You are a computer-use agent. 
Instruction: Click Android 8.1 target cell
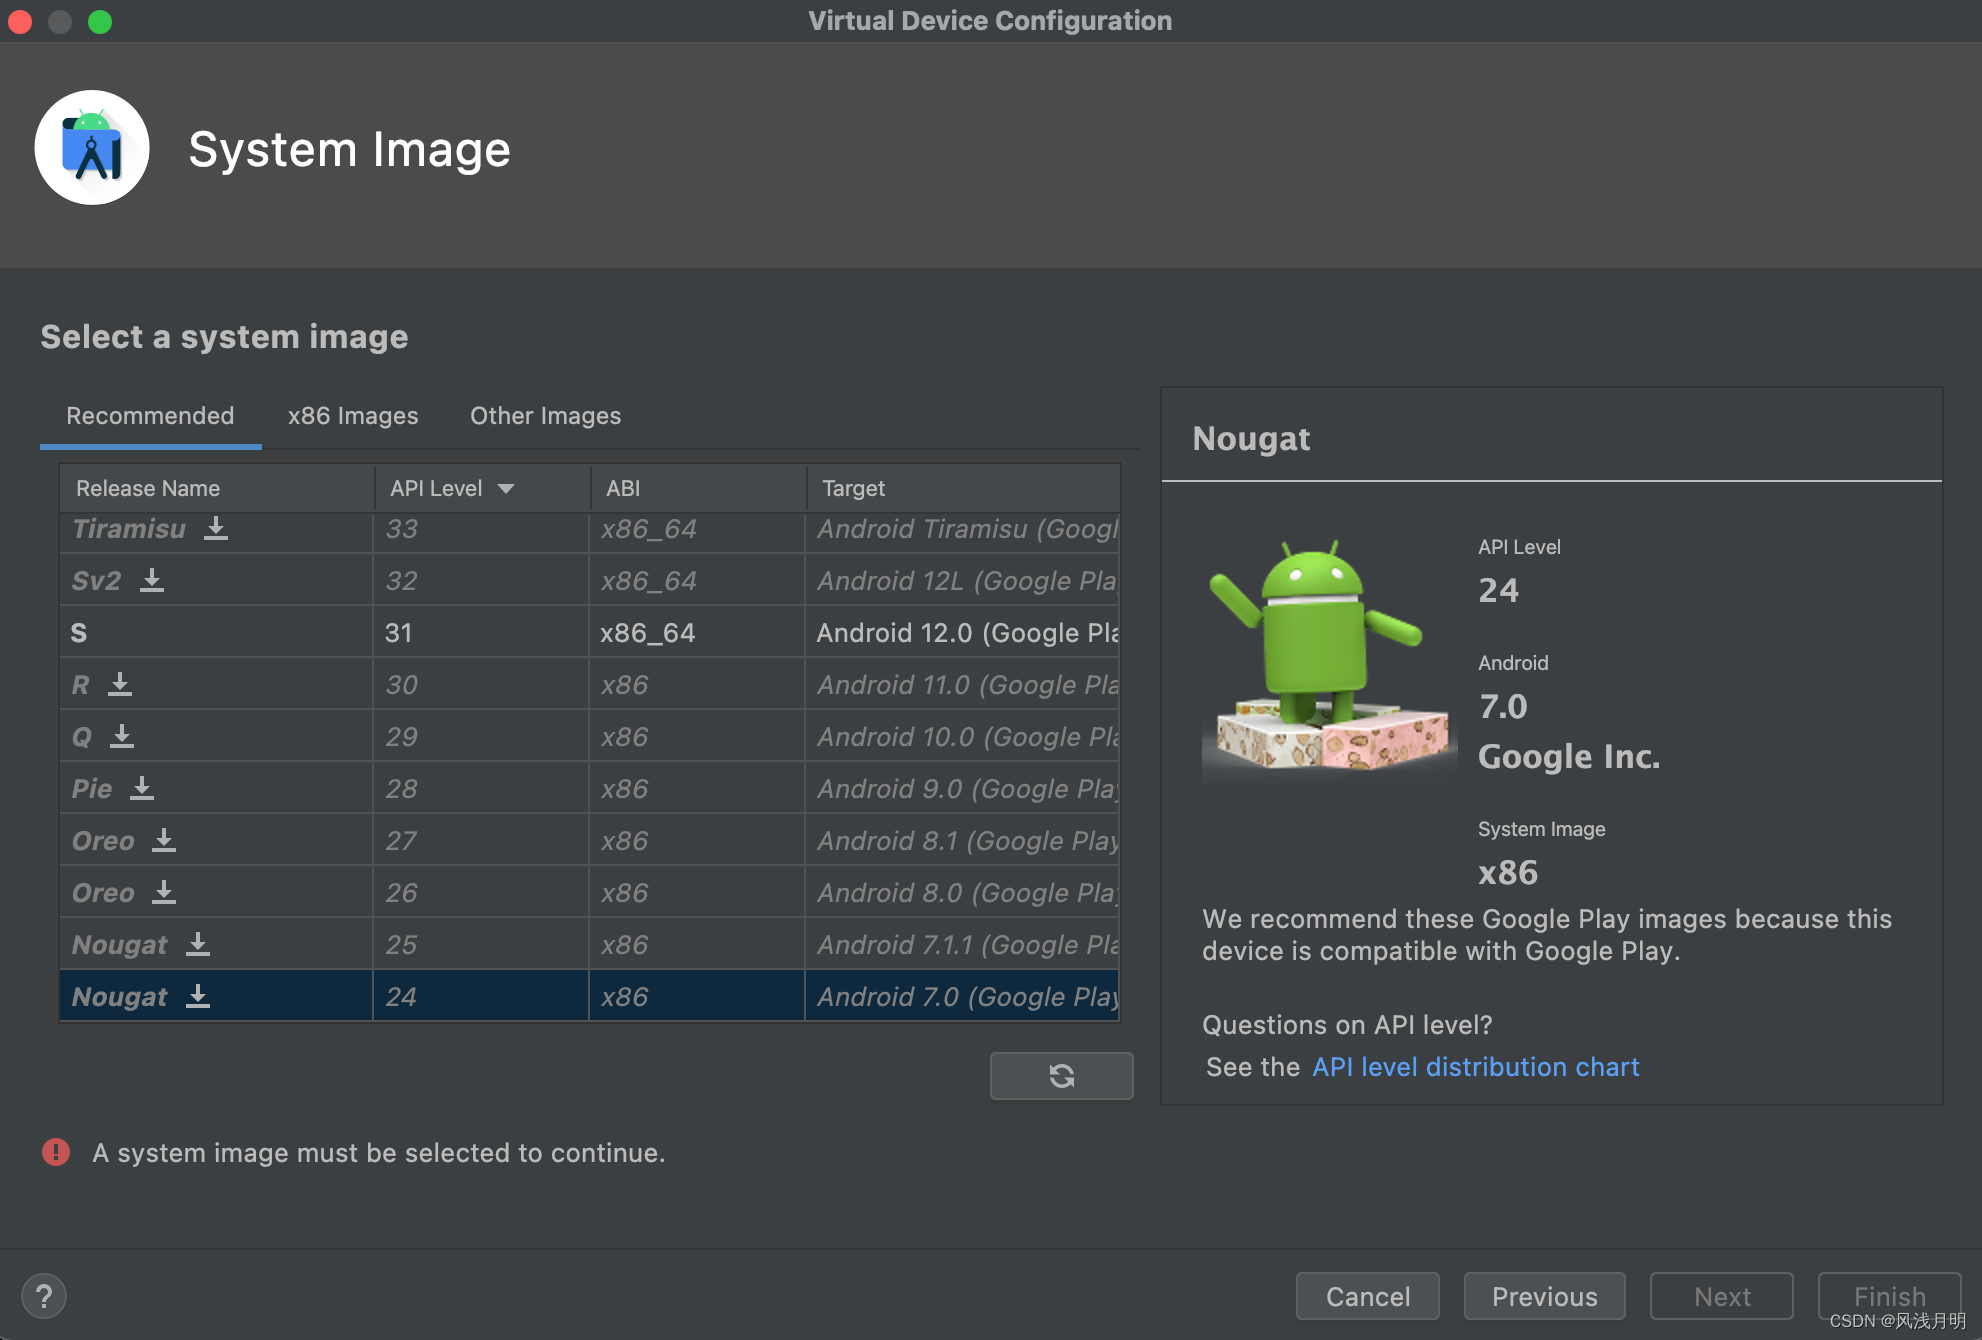point(963,840)
